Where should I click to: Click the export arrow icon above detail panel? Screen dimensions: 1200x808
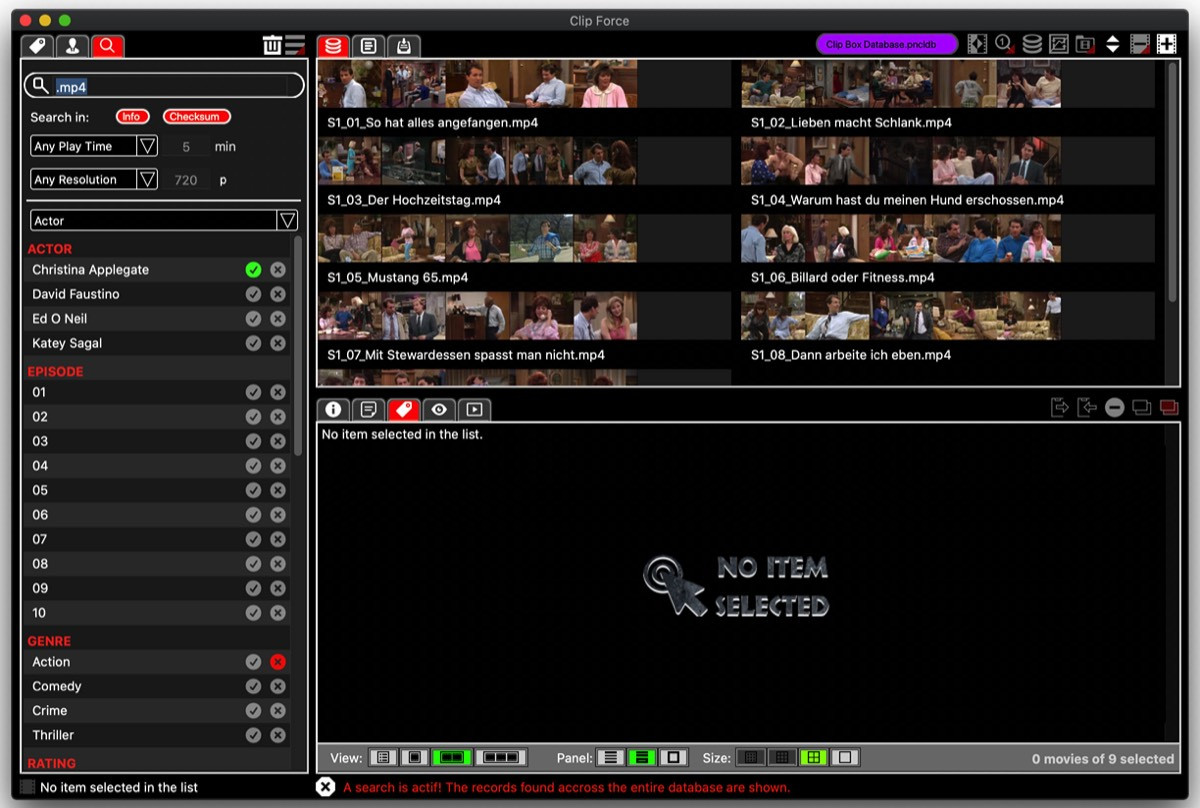1060,407
